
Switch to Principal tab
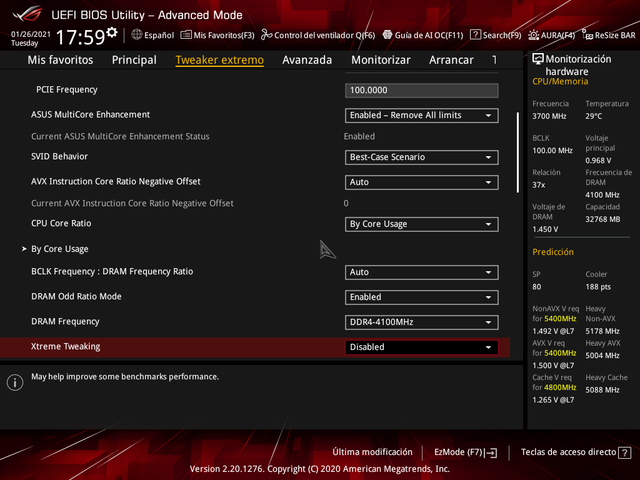[x=134, y=60]
